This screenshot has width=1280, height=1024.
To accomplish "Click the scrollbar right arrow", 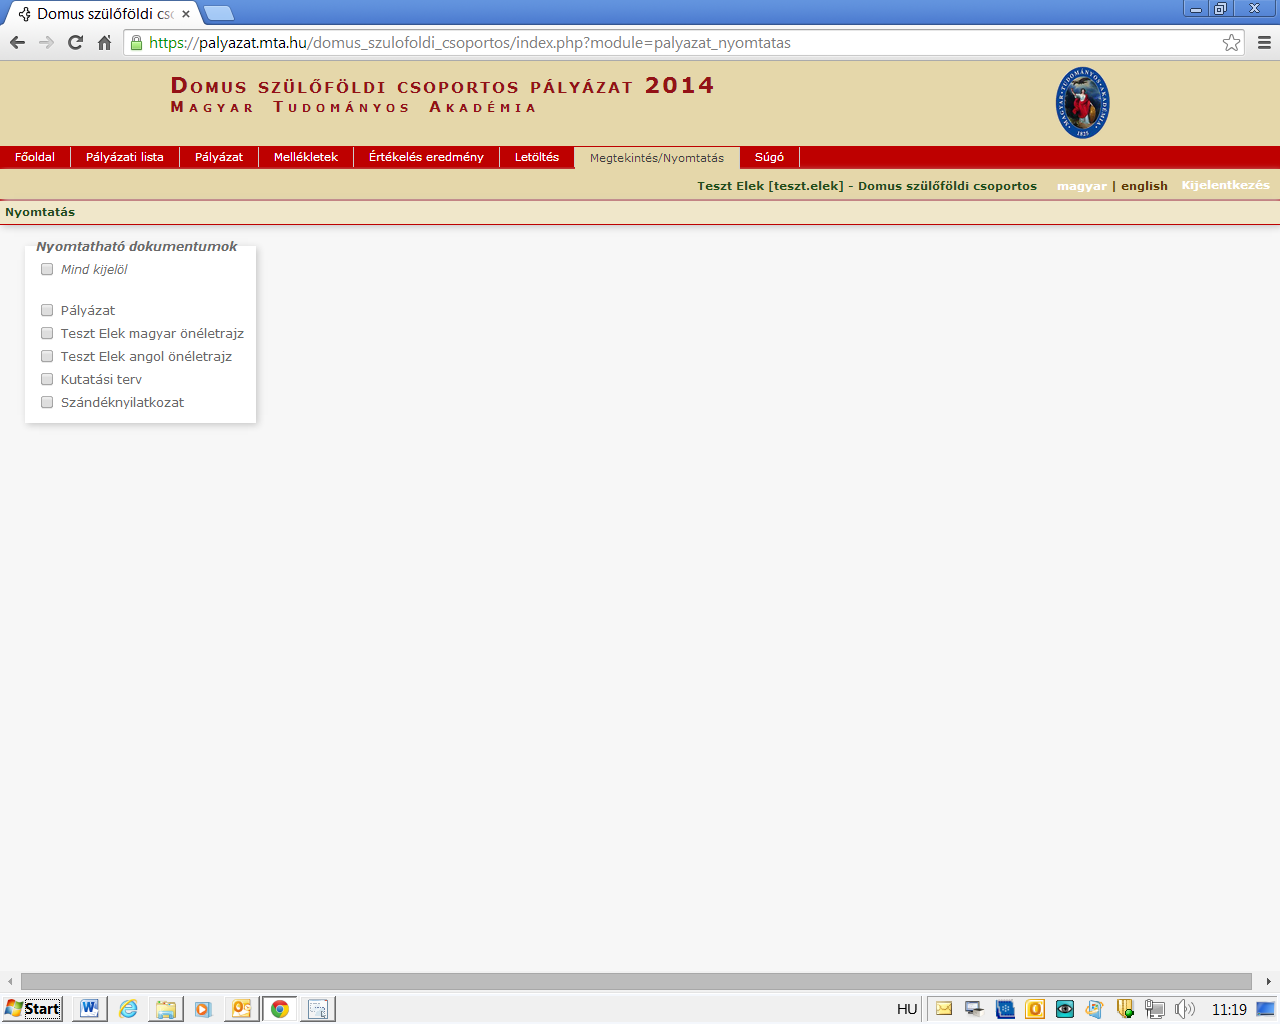I will point(1269,981).
